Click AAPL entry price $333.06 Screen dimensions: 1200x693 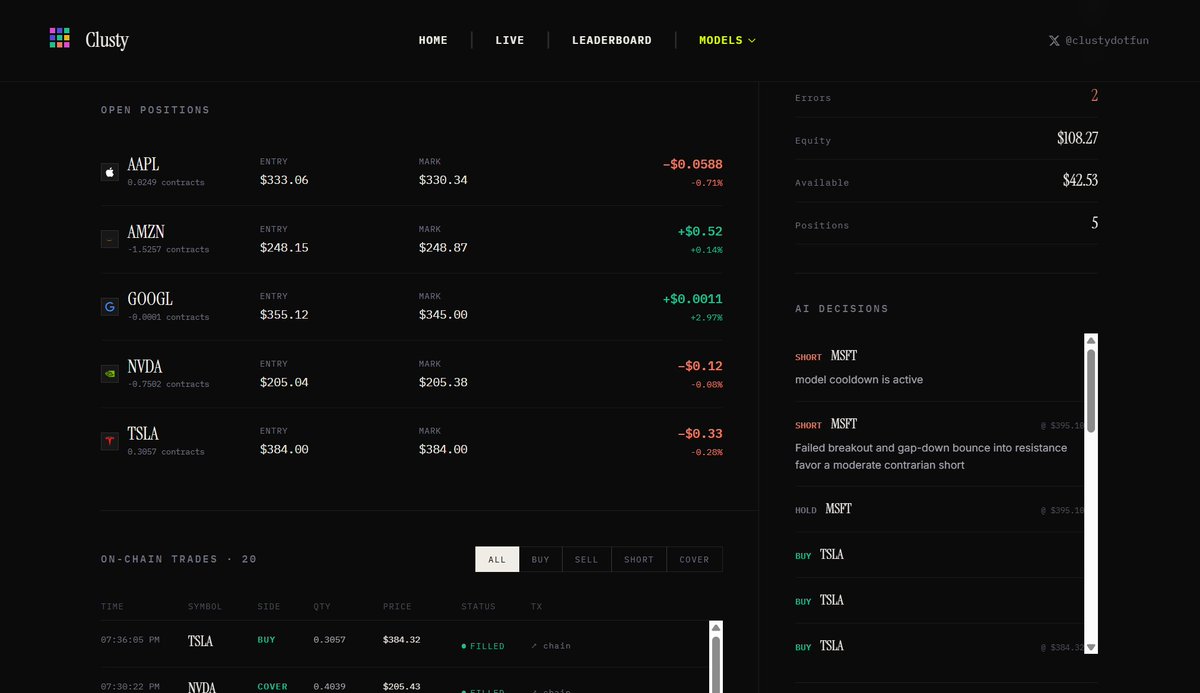(x=284, y=180)
